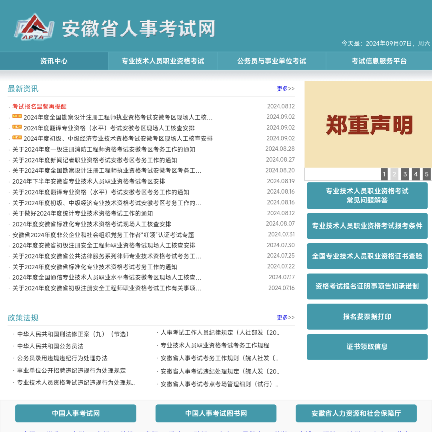Open the 考试信息服务平台 navigation tab

pos(379,61)
